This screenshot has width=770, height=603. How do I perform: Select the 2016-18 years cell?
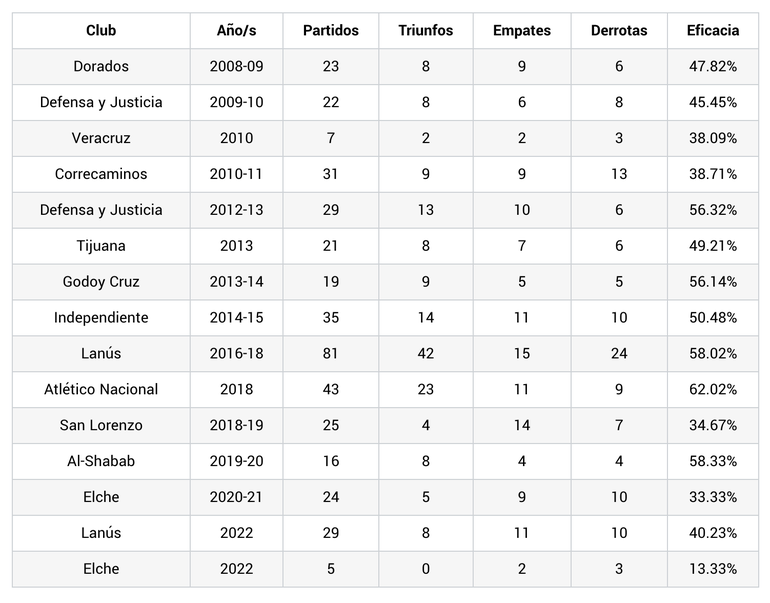click(x=236, y=354)
